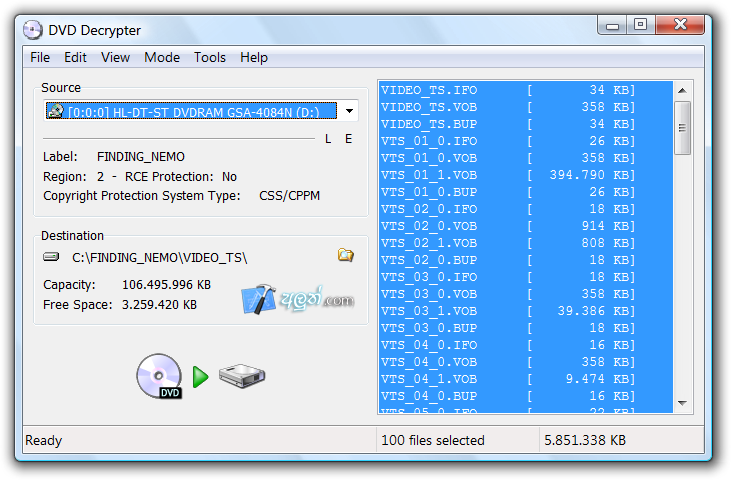Viewport: 731px width, 480px height.
Task: Select VTS_01_1.VOB file of 394.790 KB
Action: click(526, 175)
